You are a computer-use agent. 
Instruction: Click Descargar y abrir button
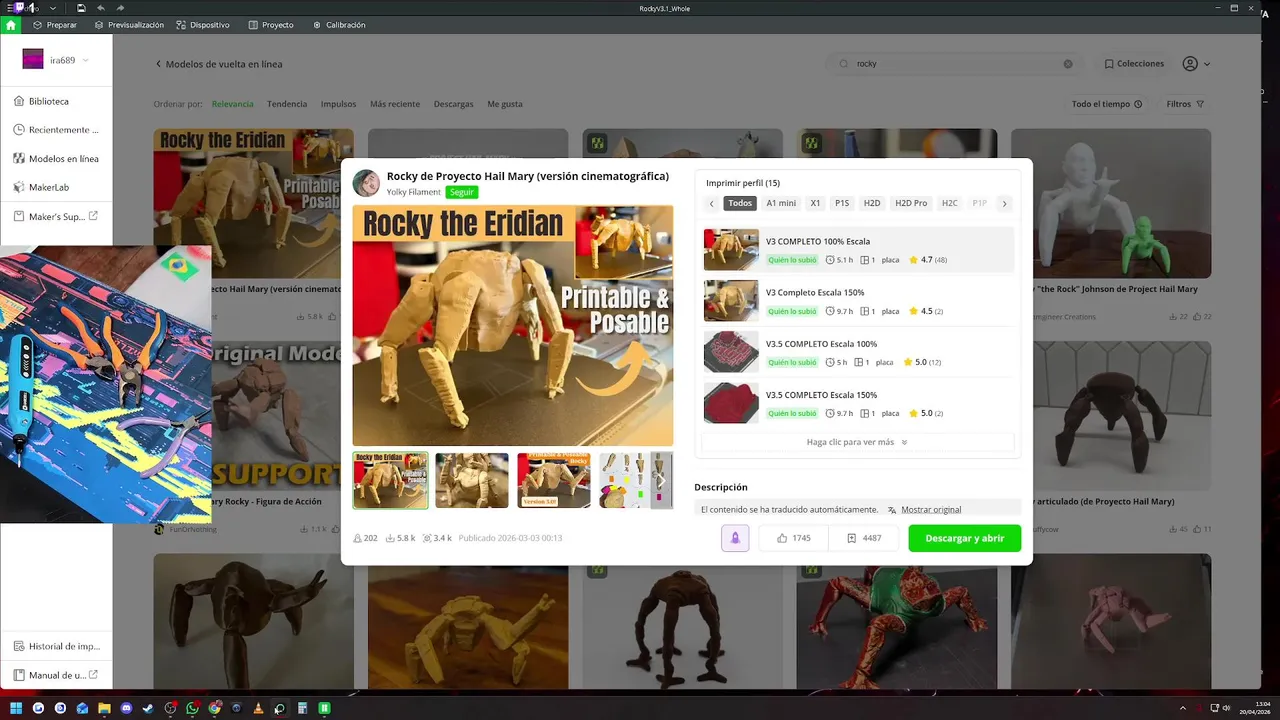point(965,538)
